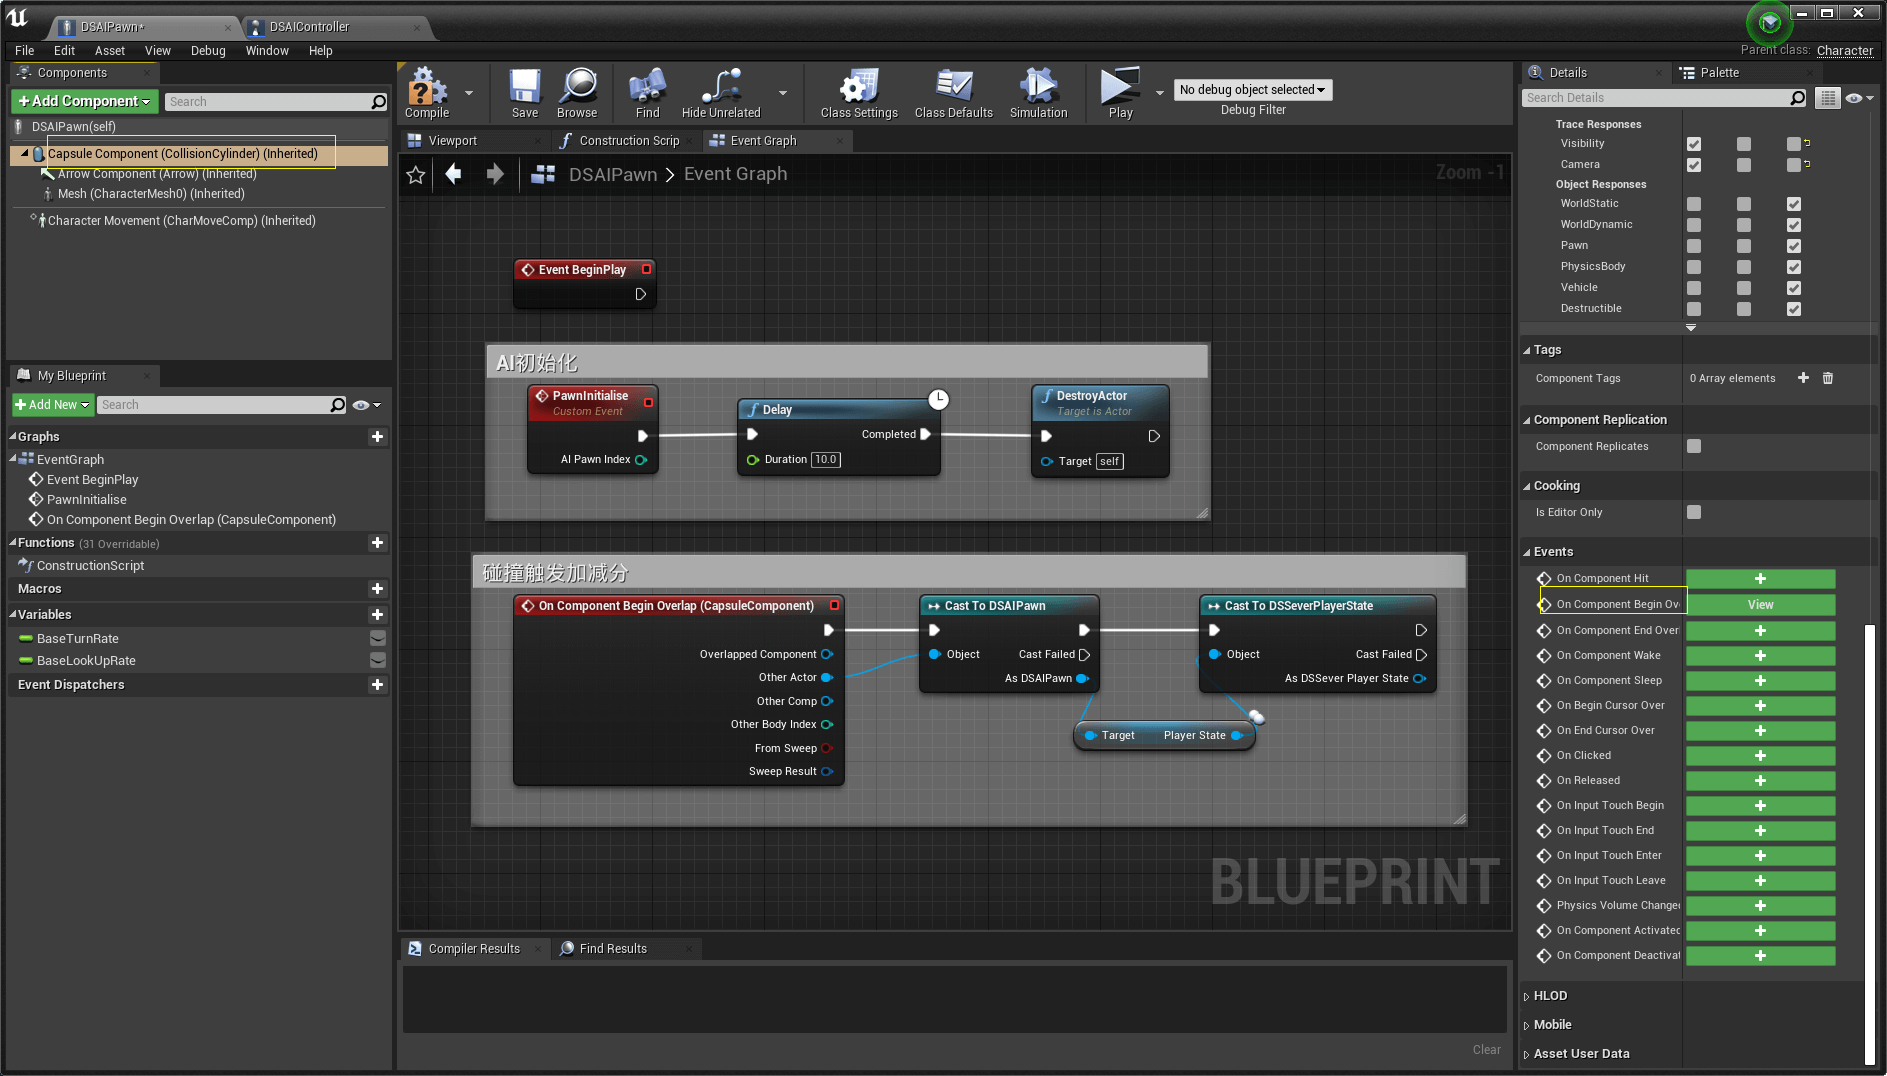Screen dimensions: 1887x1076
Task: Switch to the Construction Script tab
Action: point(629,141)
